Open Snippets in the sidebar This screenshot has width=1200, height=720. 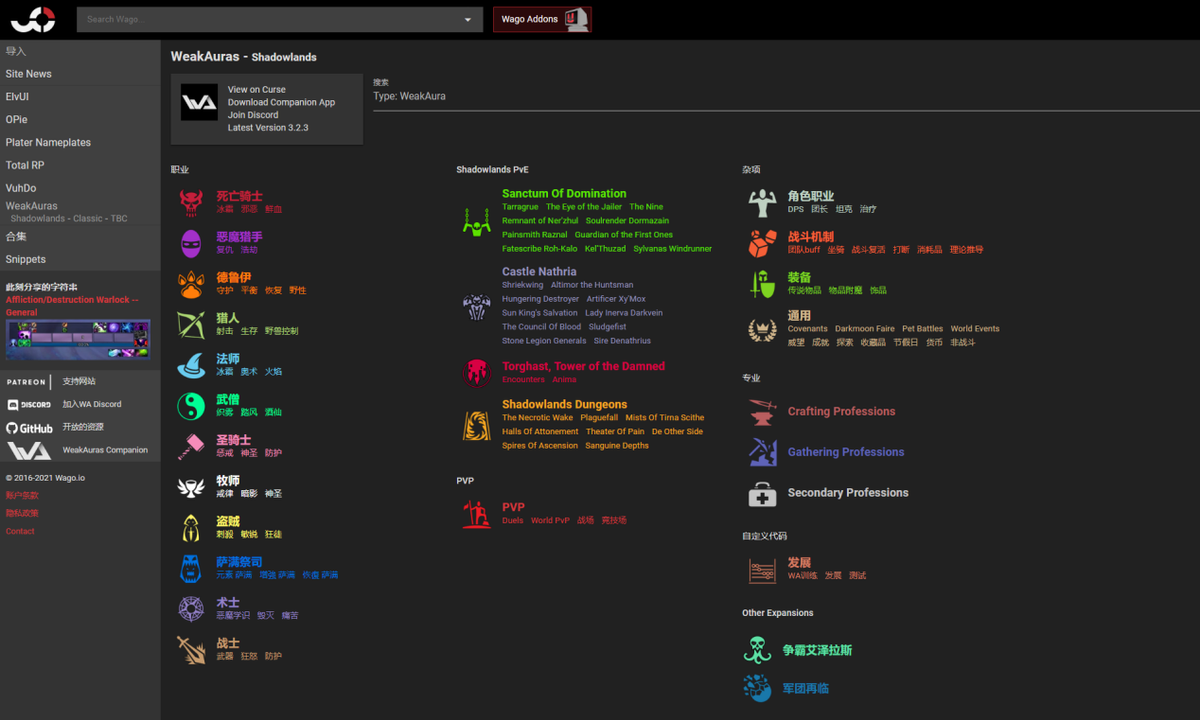click(x=26, y=260)
